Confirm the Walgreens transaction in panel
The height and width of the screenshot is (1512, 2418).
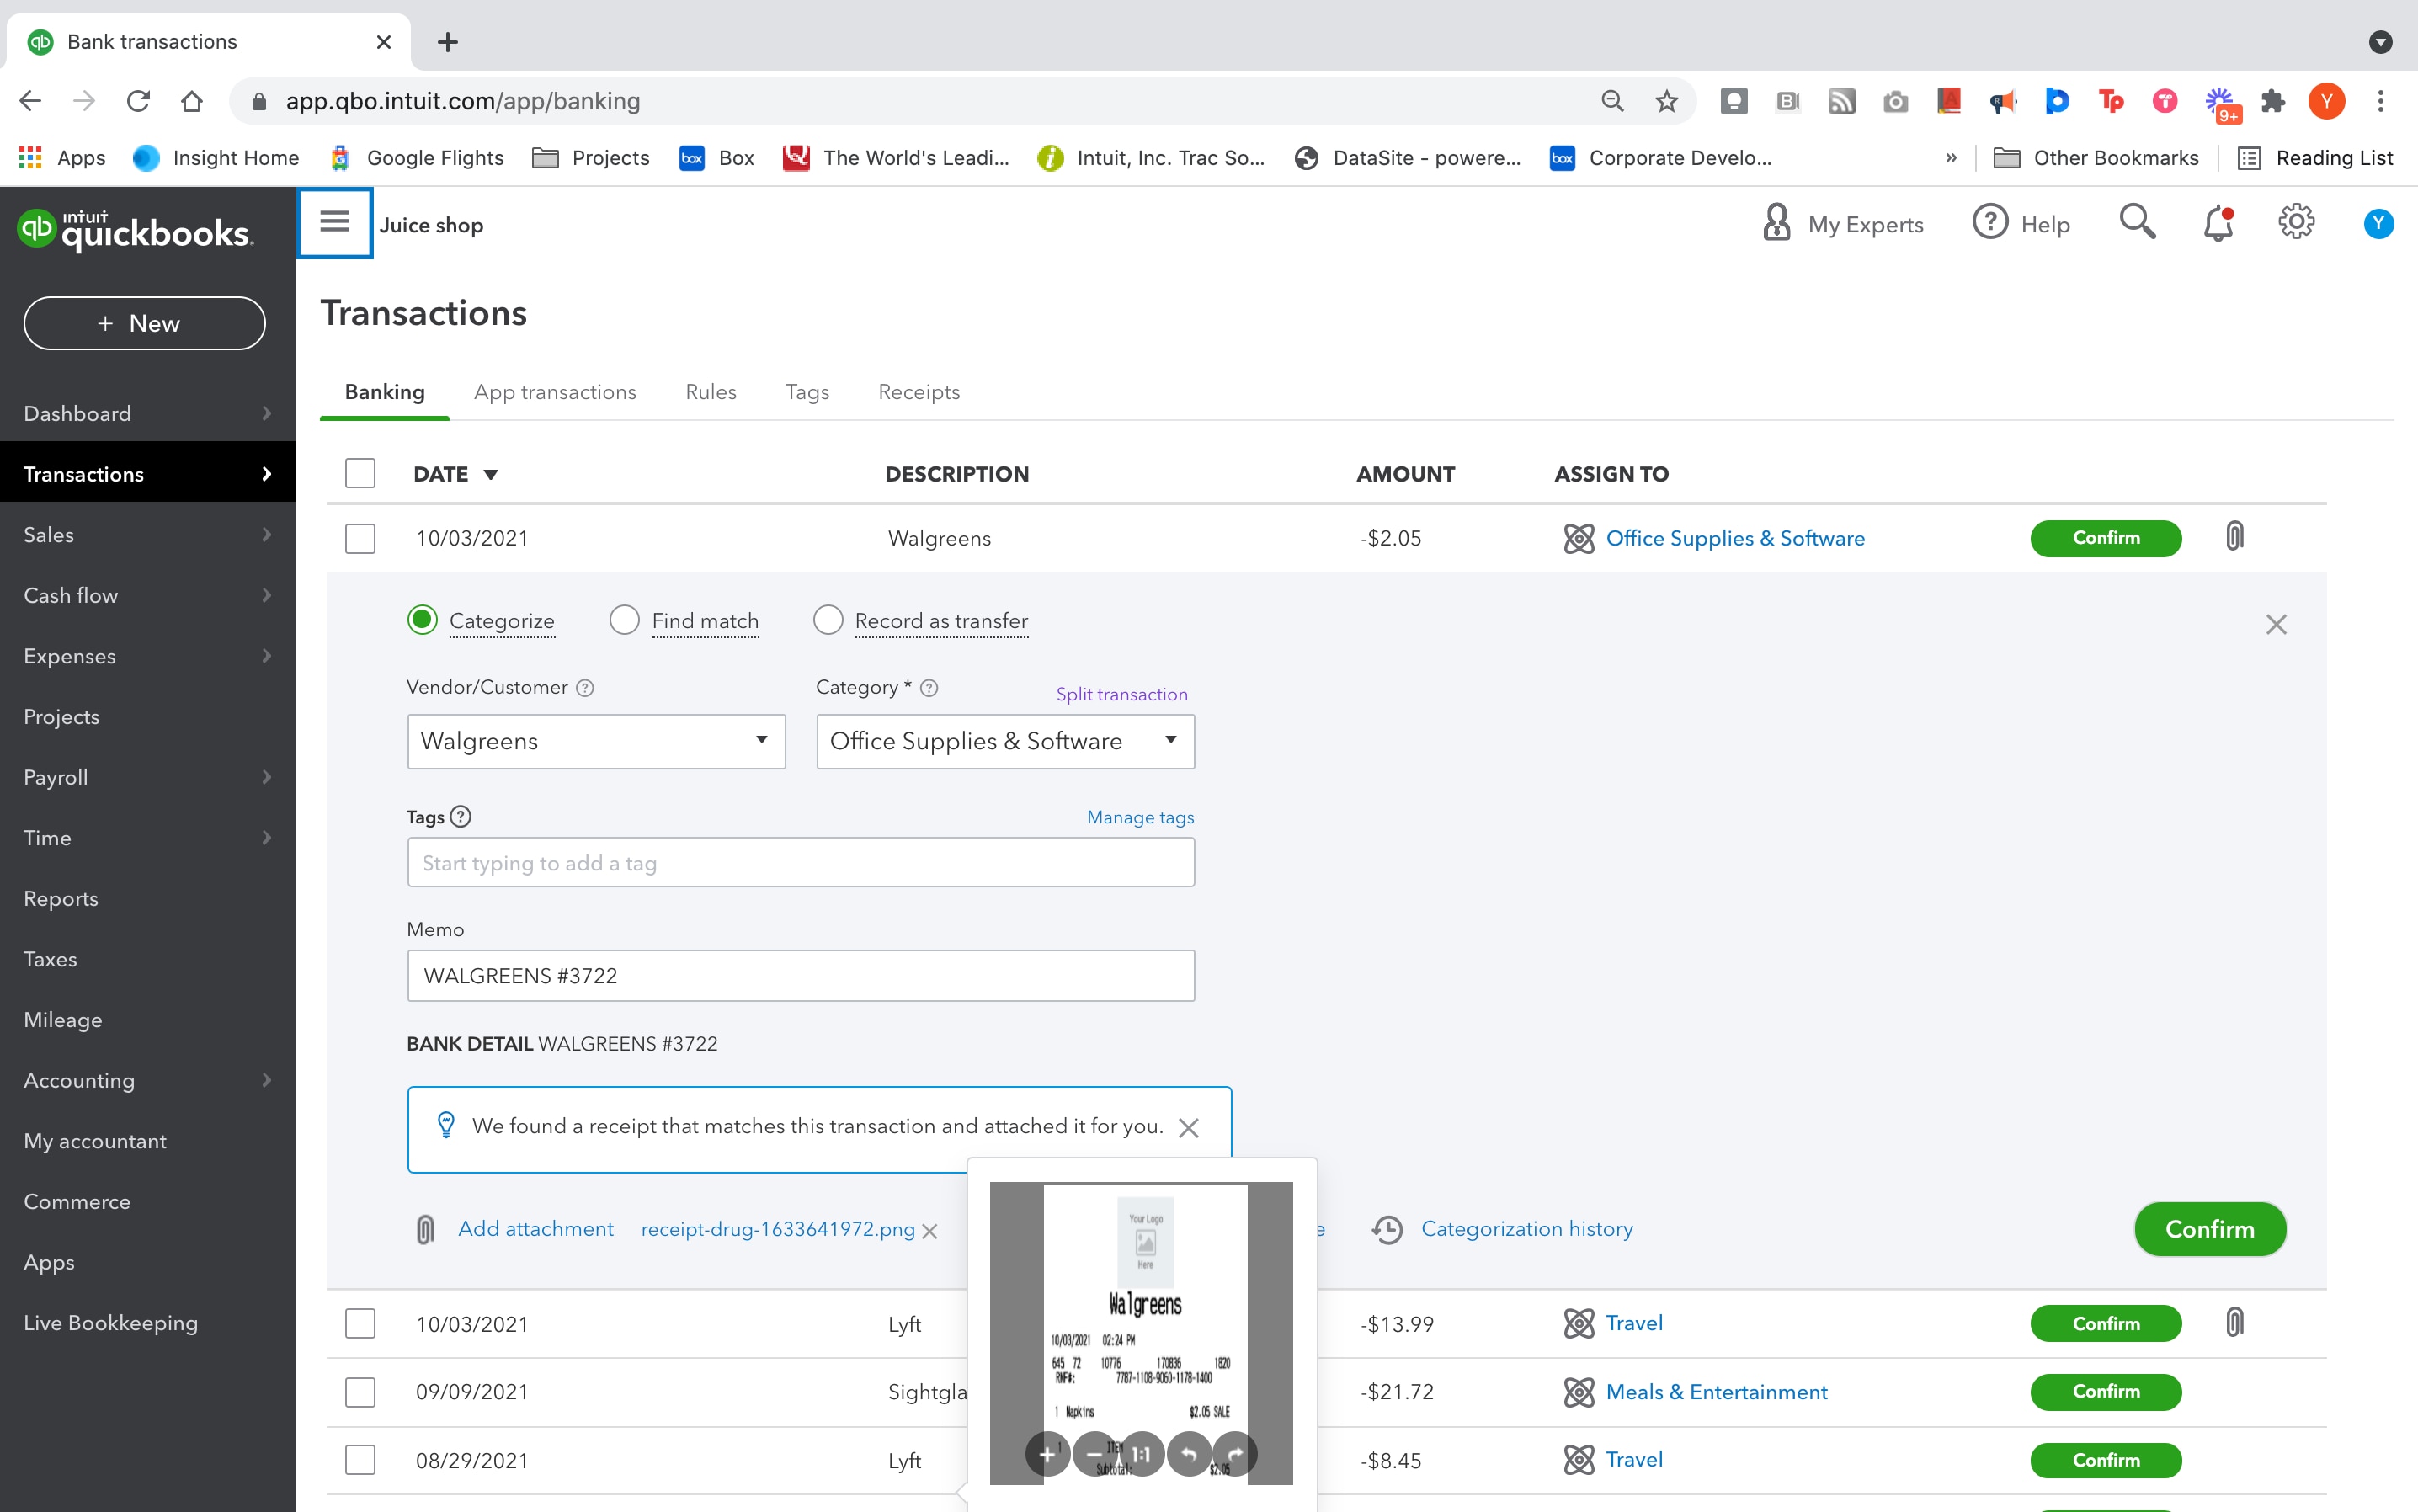2210,1229
